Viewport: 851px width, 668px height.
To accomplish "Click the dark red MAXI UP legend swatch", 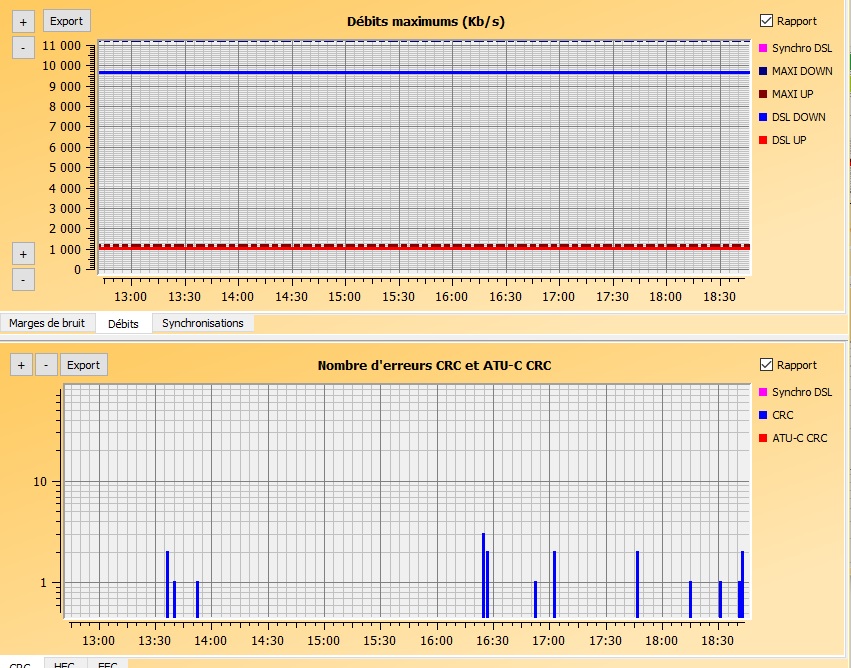I will [763, 94].
